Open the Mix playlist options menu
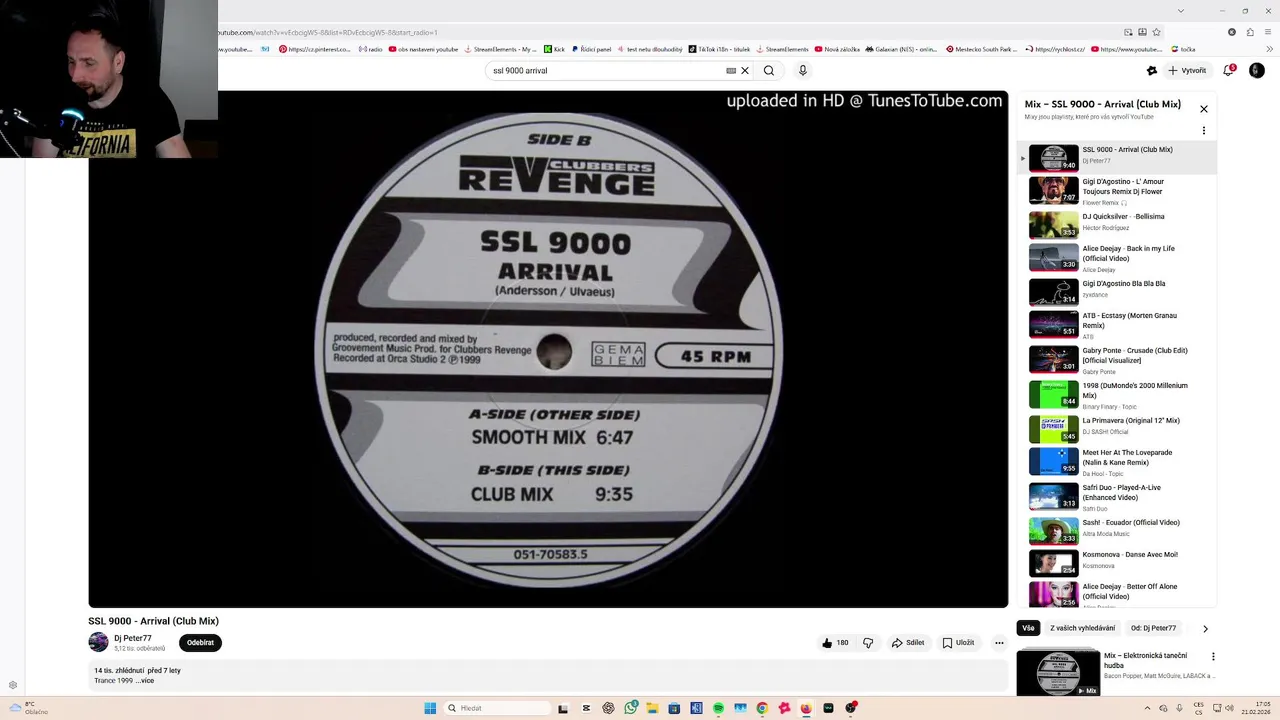 tap(1204, 131)
